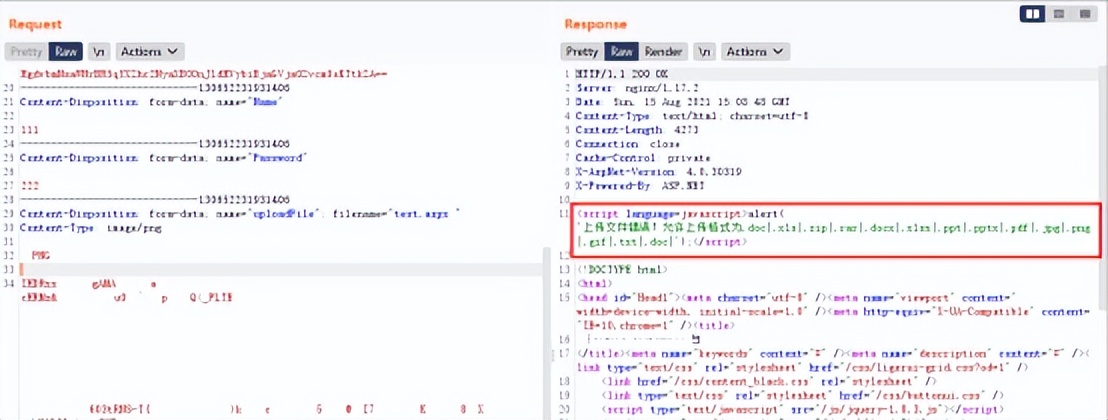The height and width of the screenshot is (420, 1108).
Task: Switch Request view to Raw tab
Action: pyautogui.click(x=66, y=52)
